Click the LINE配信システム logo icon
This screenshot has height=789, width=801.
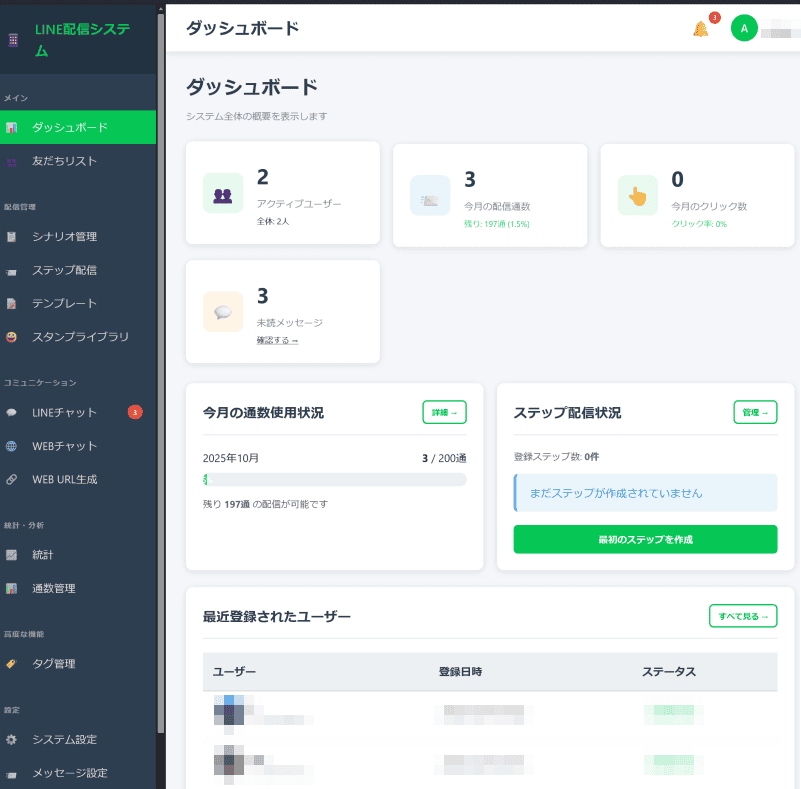pyautogui.click(x=13, y=41)
